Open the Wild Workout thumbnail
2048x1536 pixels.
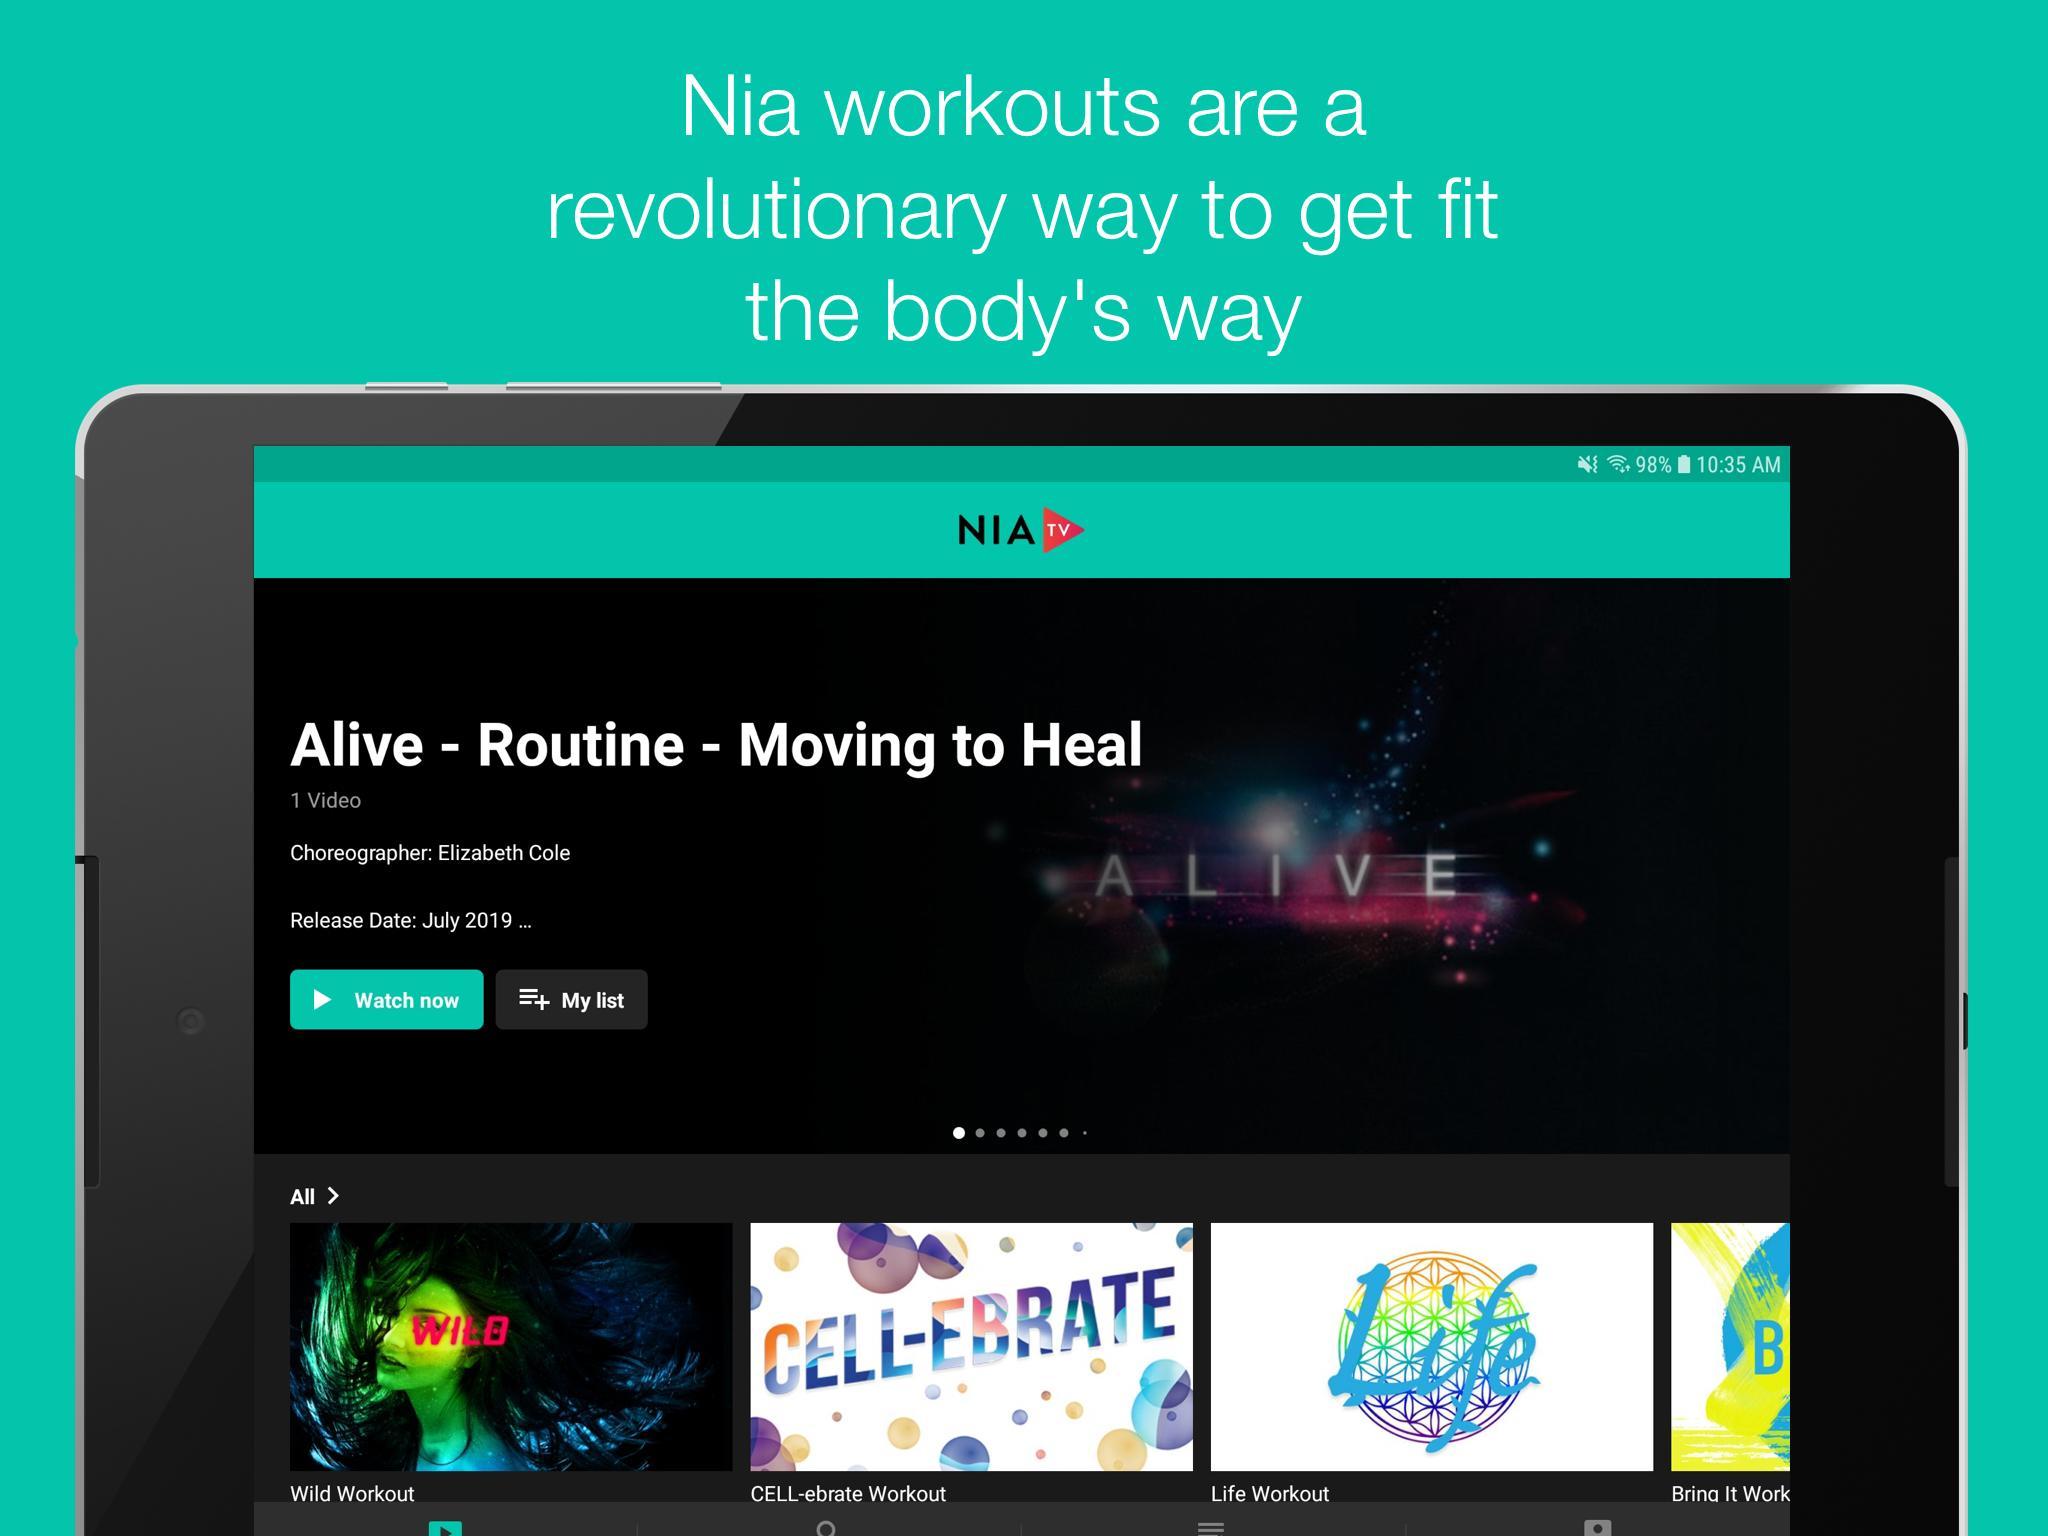pyautogui.click(x=511, y=1346)
